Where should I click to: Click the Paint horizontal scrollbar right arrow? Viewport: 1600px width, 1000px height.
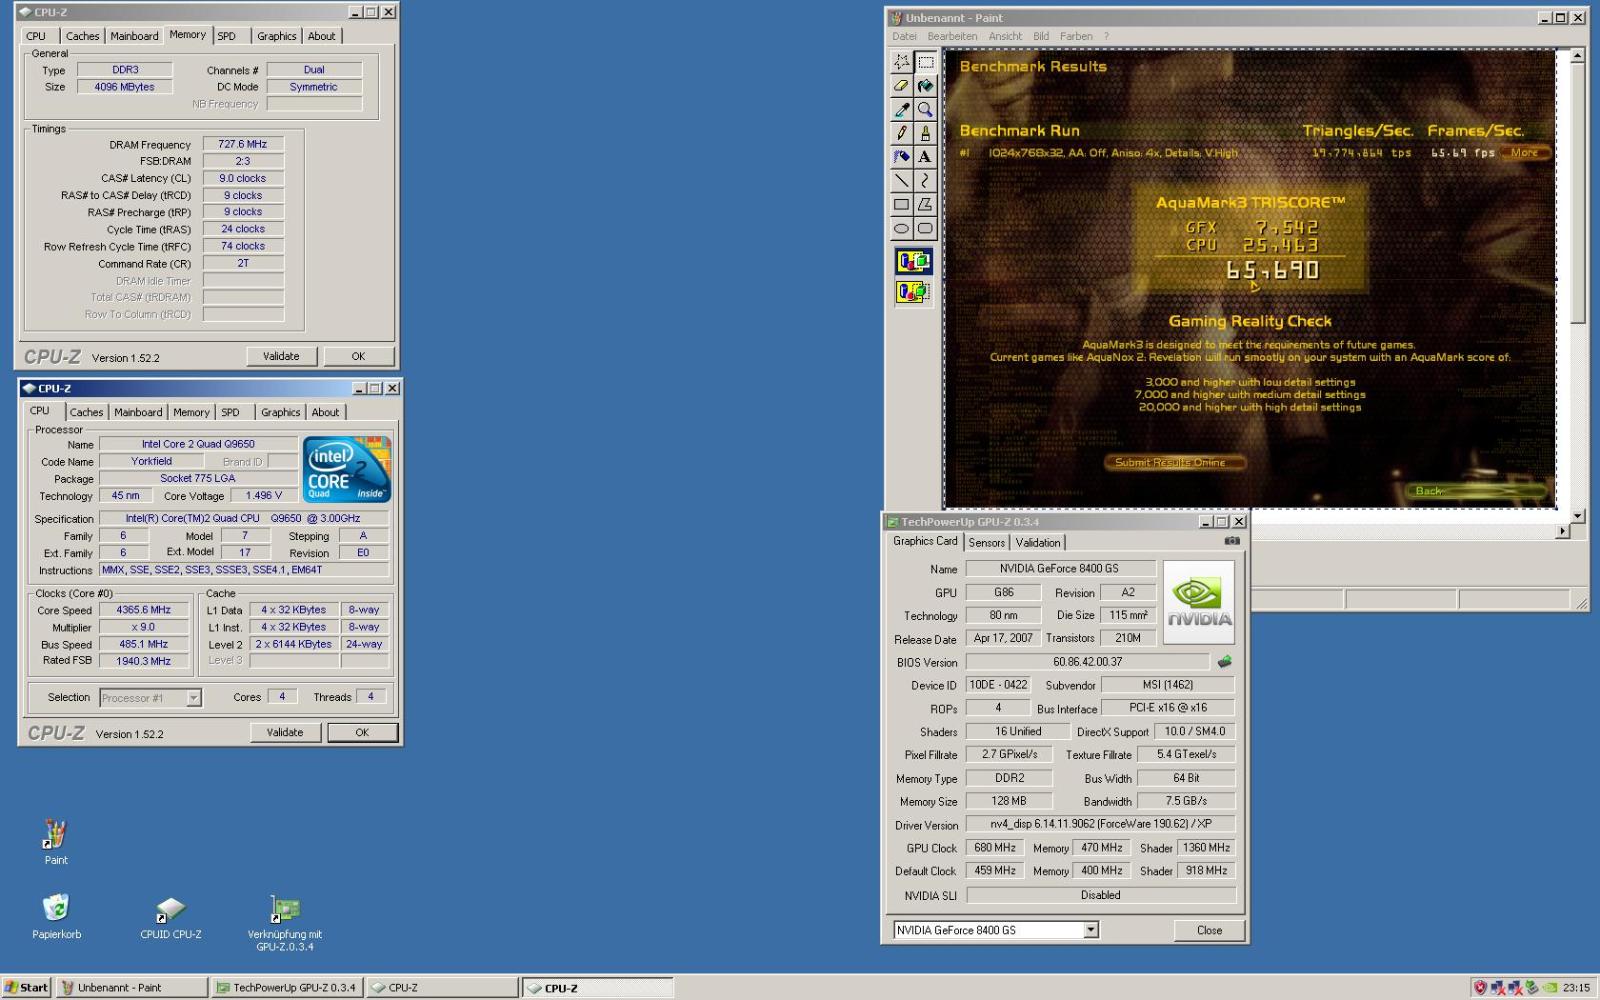coord(1562,532)
